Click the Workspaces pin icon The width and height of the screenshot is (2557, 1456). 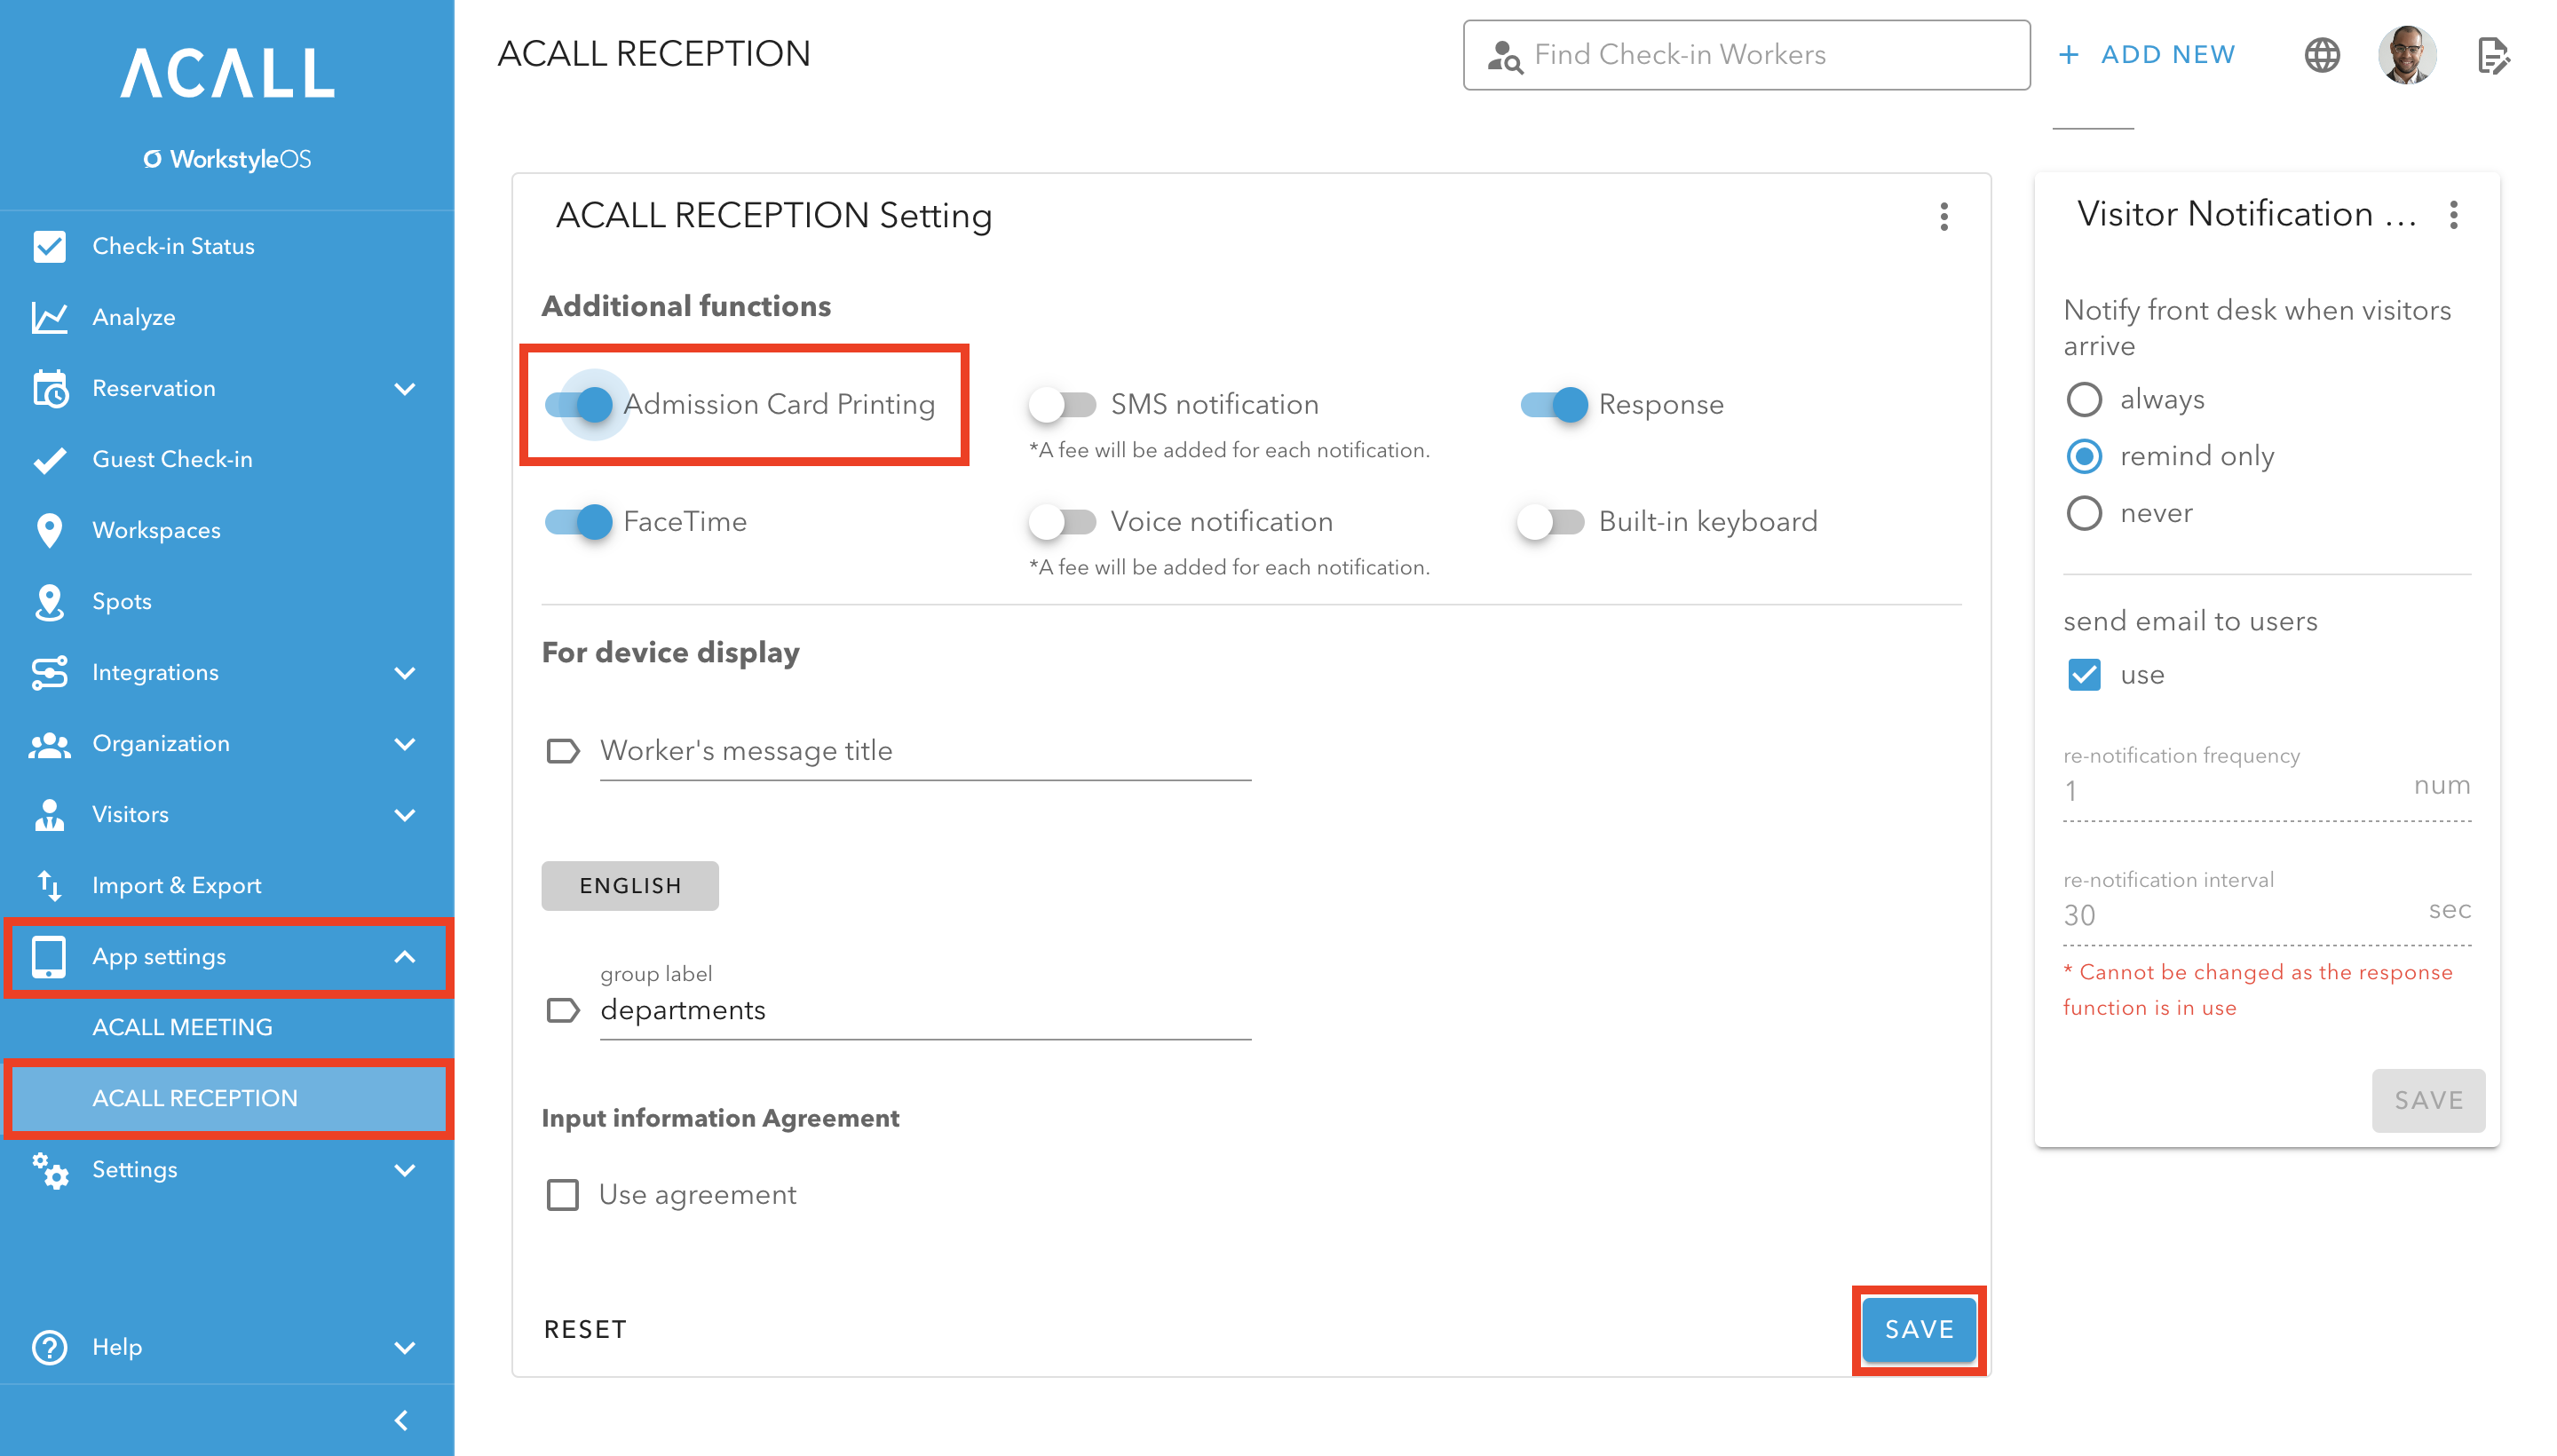pos(49,530)
